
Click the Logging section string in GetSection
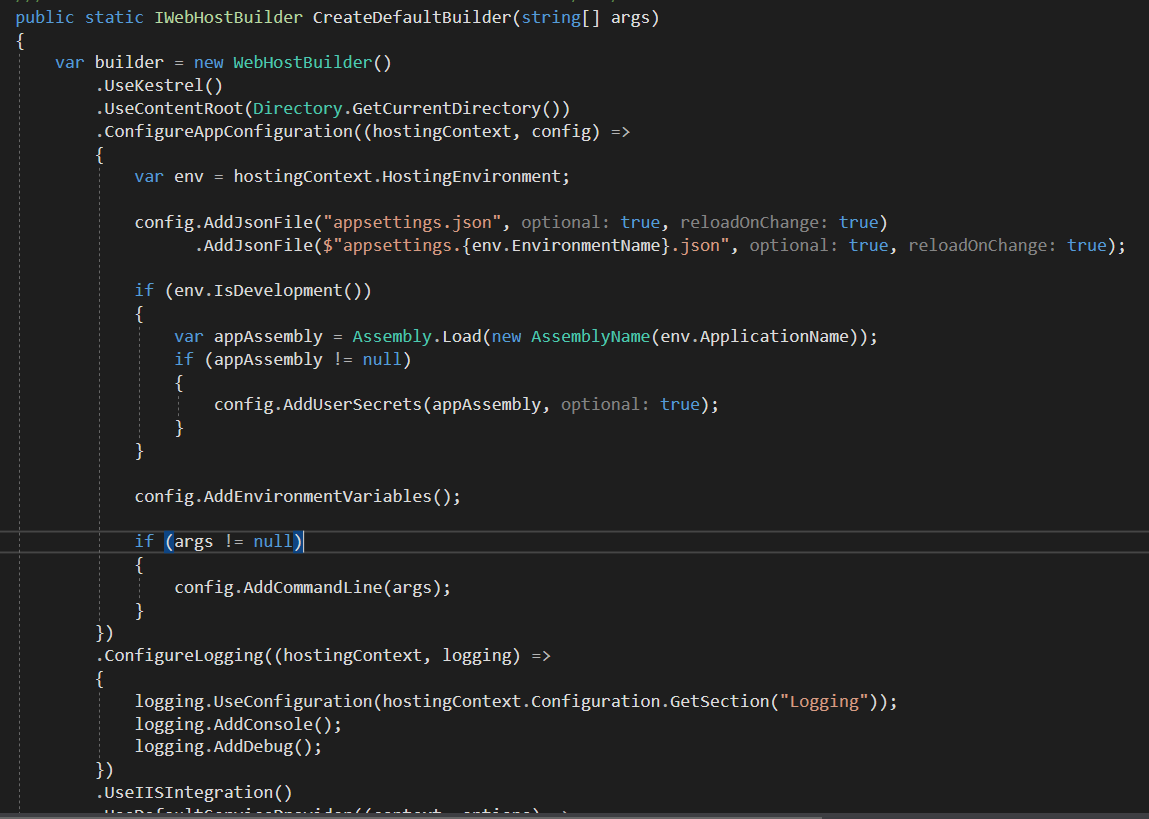click(820, 701)
